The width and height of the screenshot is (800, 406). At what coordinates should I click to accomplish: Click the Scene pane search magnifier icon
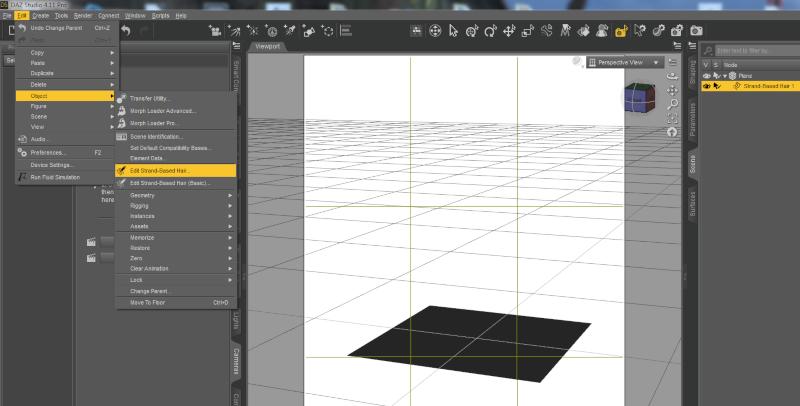pyautogui.click(x=708, y=50)
